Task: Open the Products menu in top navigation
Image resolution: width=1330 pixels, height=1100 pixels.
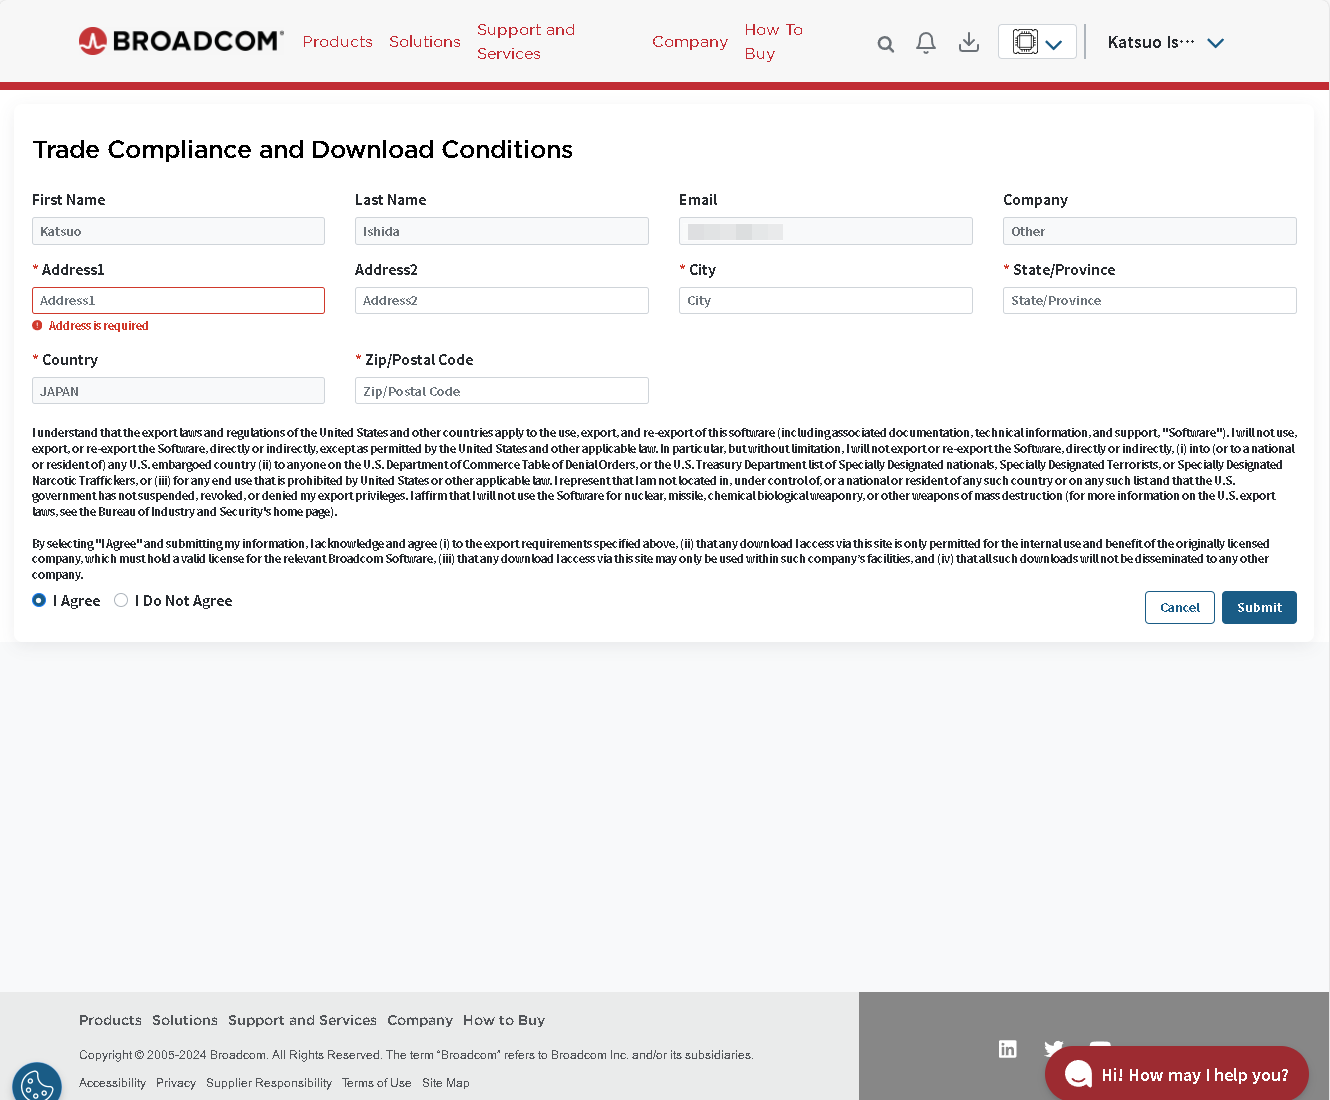Action: click(x=338, y=42)
